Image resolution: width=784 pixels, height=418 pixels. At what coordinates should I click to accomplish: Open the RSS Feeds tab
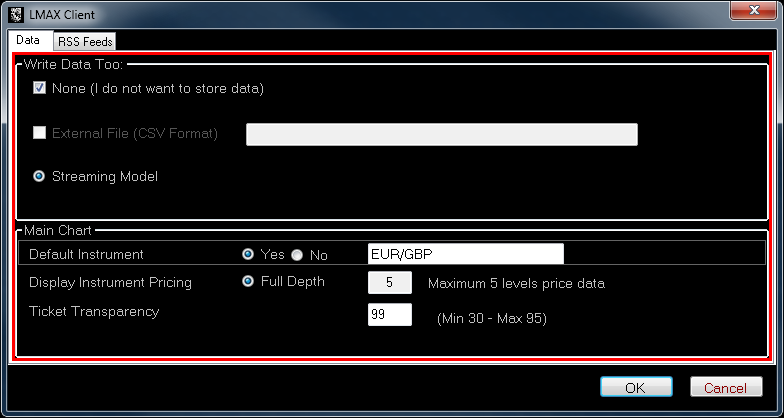point(85,41)
